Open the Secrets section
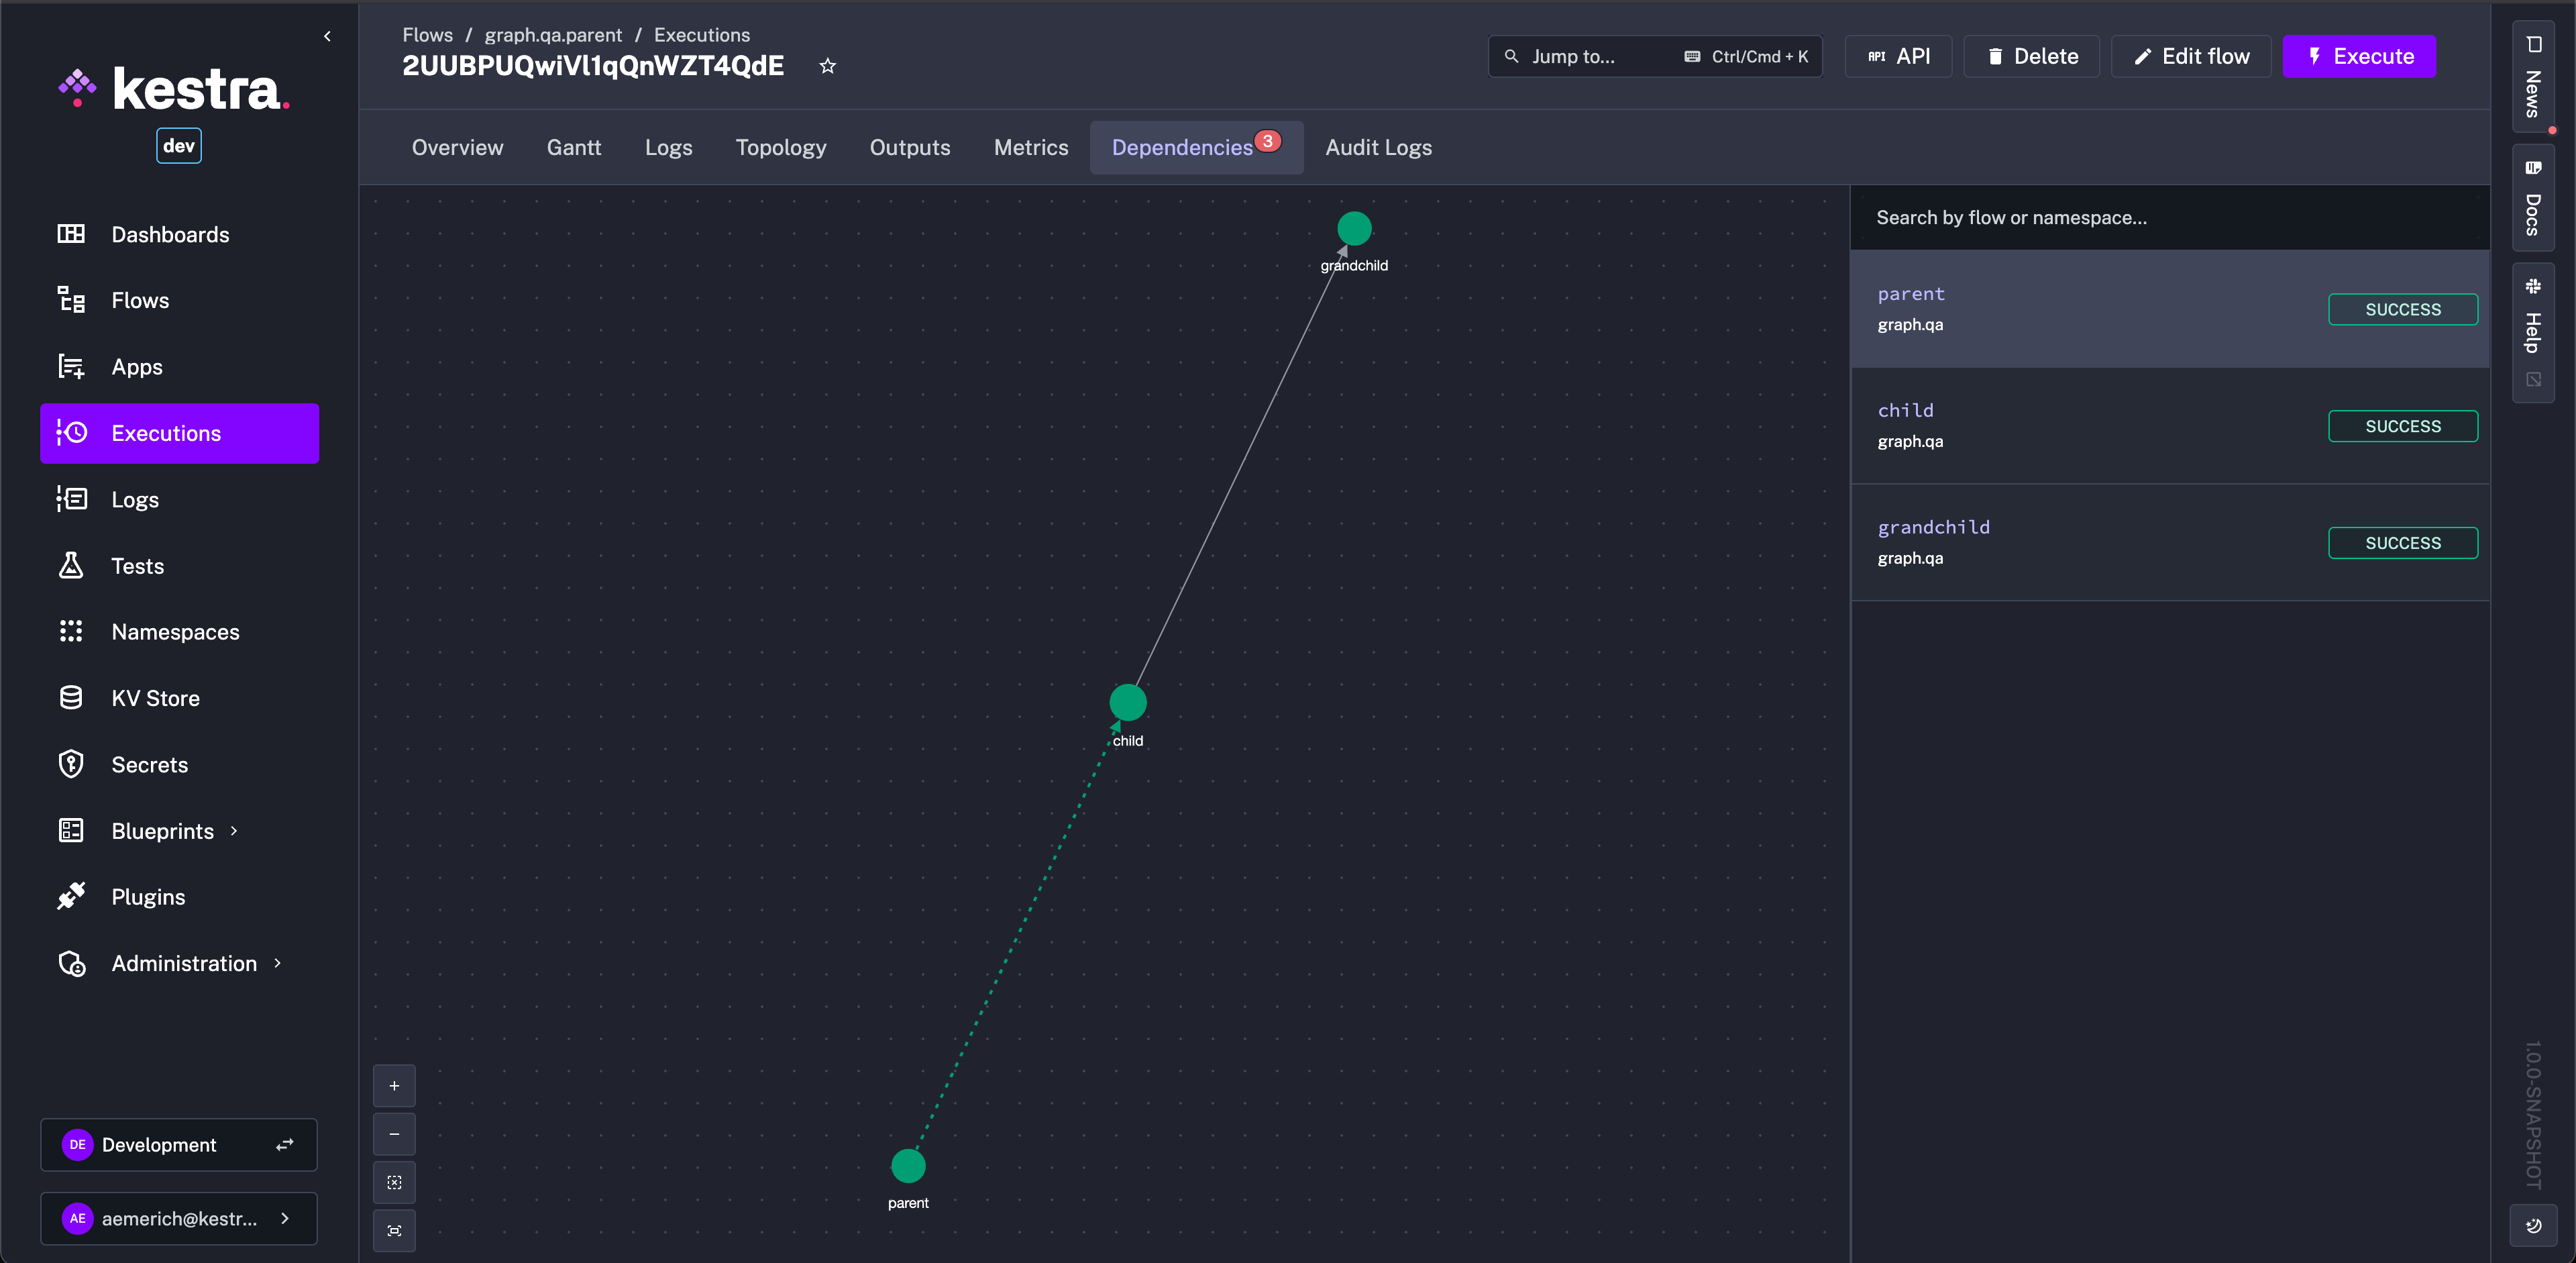Viewport: 2576px width, 1263px height. [149, 764]
